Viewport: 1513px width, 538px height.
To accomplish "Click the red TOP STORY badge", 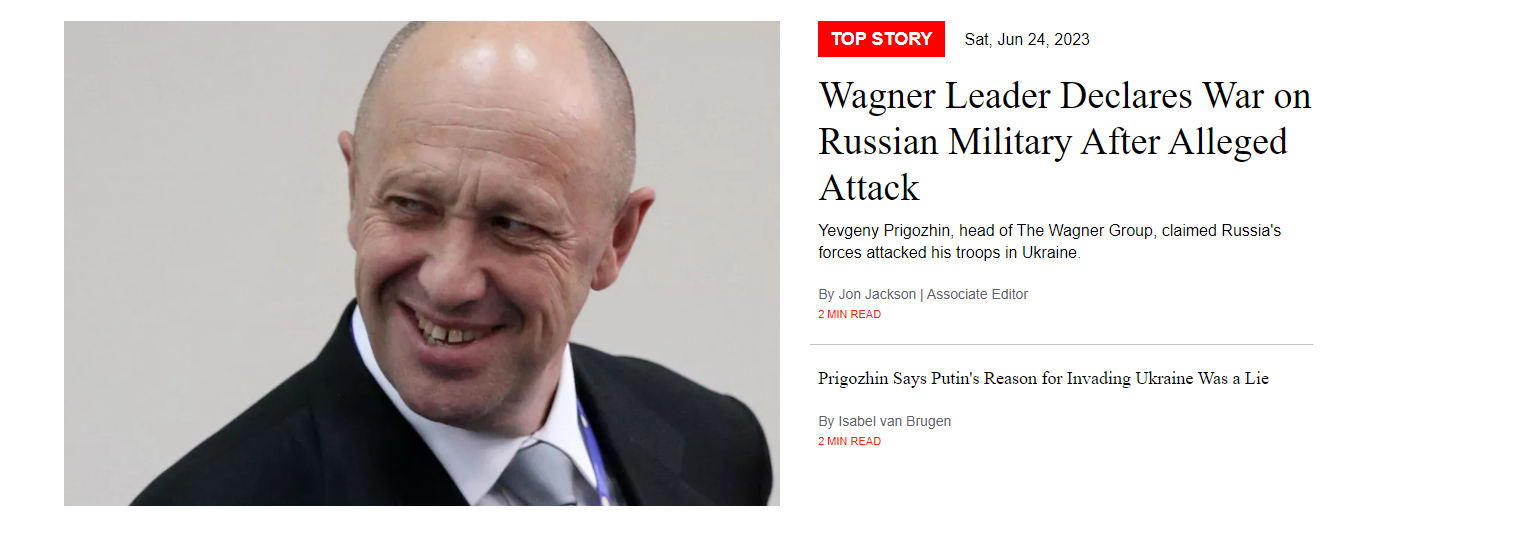I will pos(881,39).
